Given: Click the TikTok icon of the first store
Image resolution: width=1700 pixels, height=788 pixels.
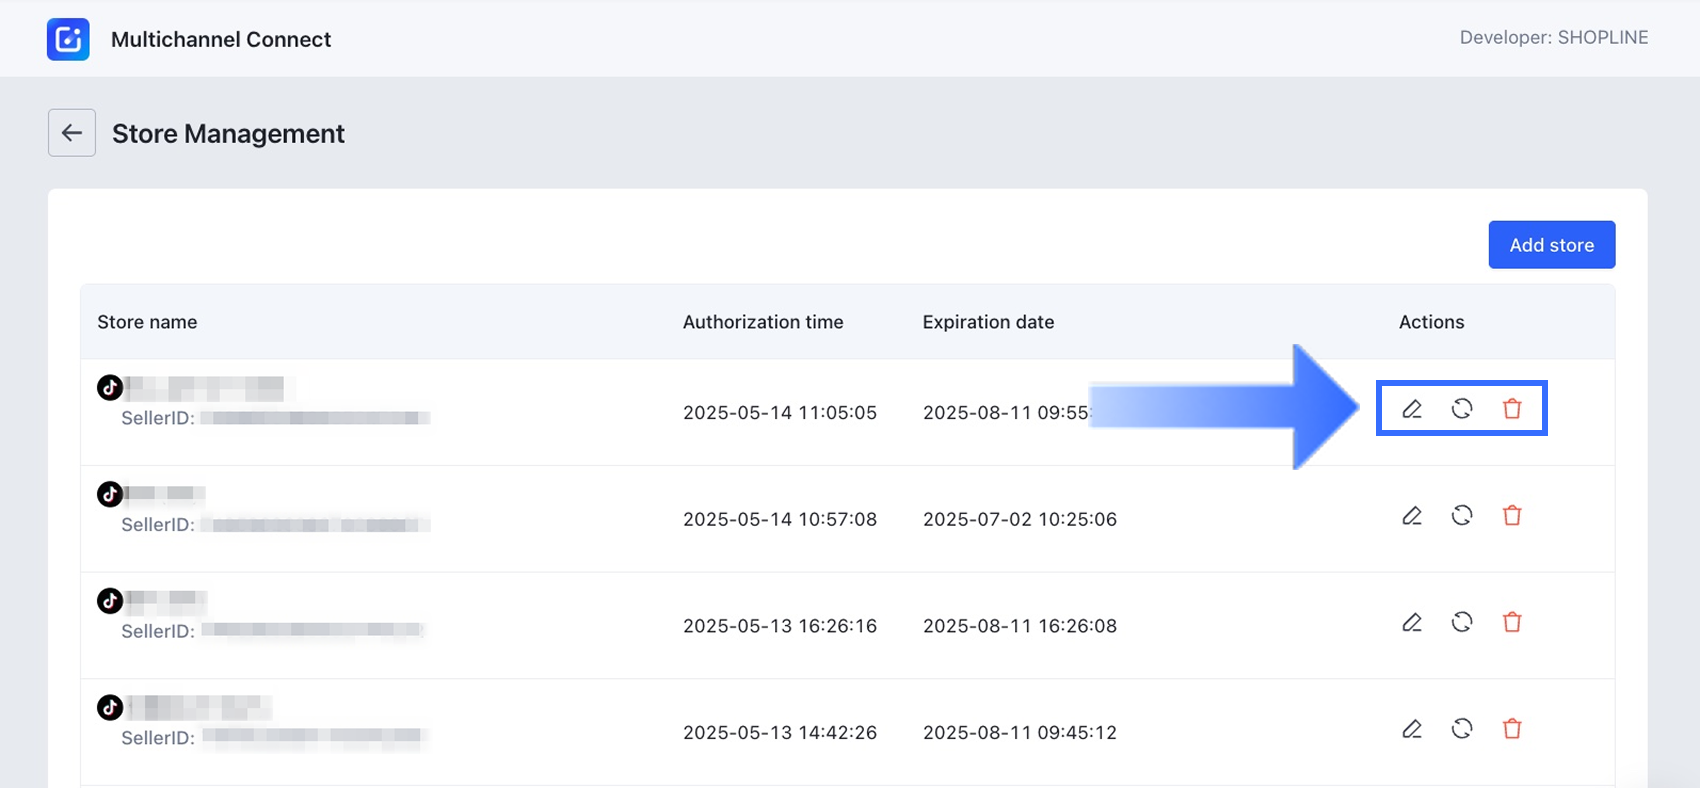Looking at the screenshot, I should 110,387.
